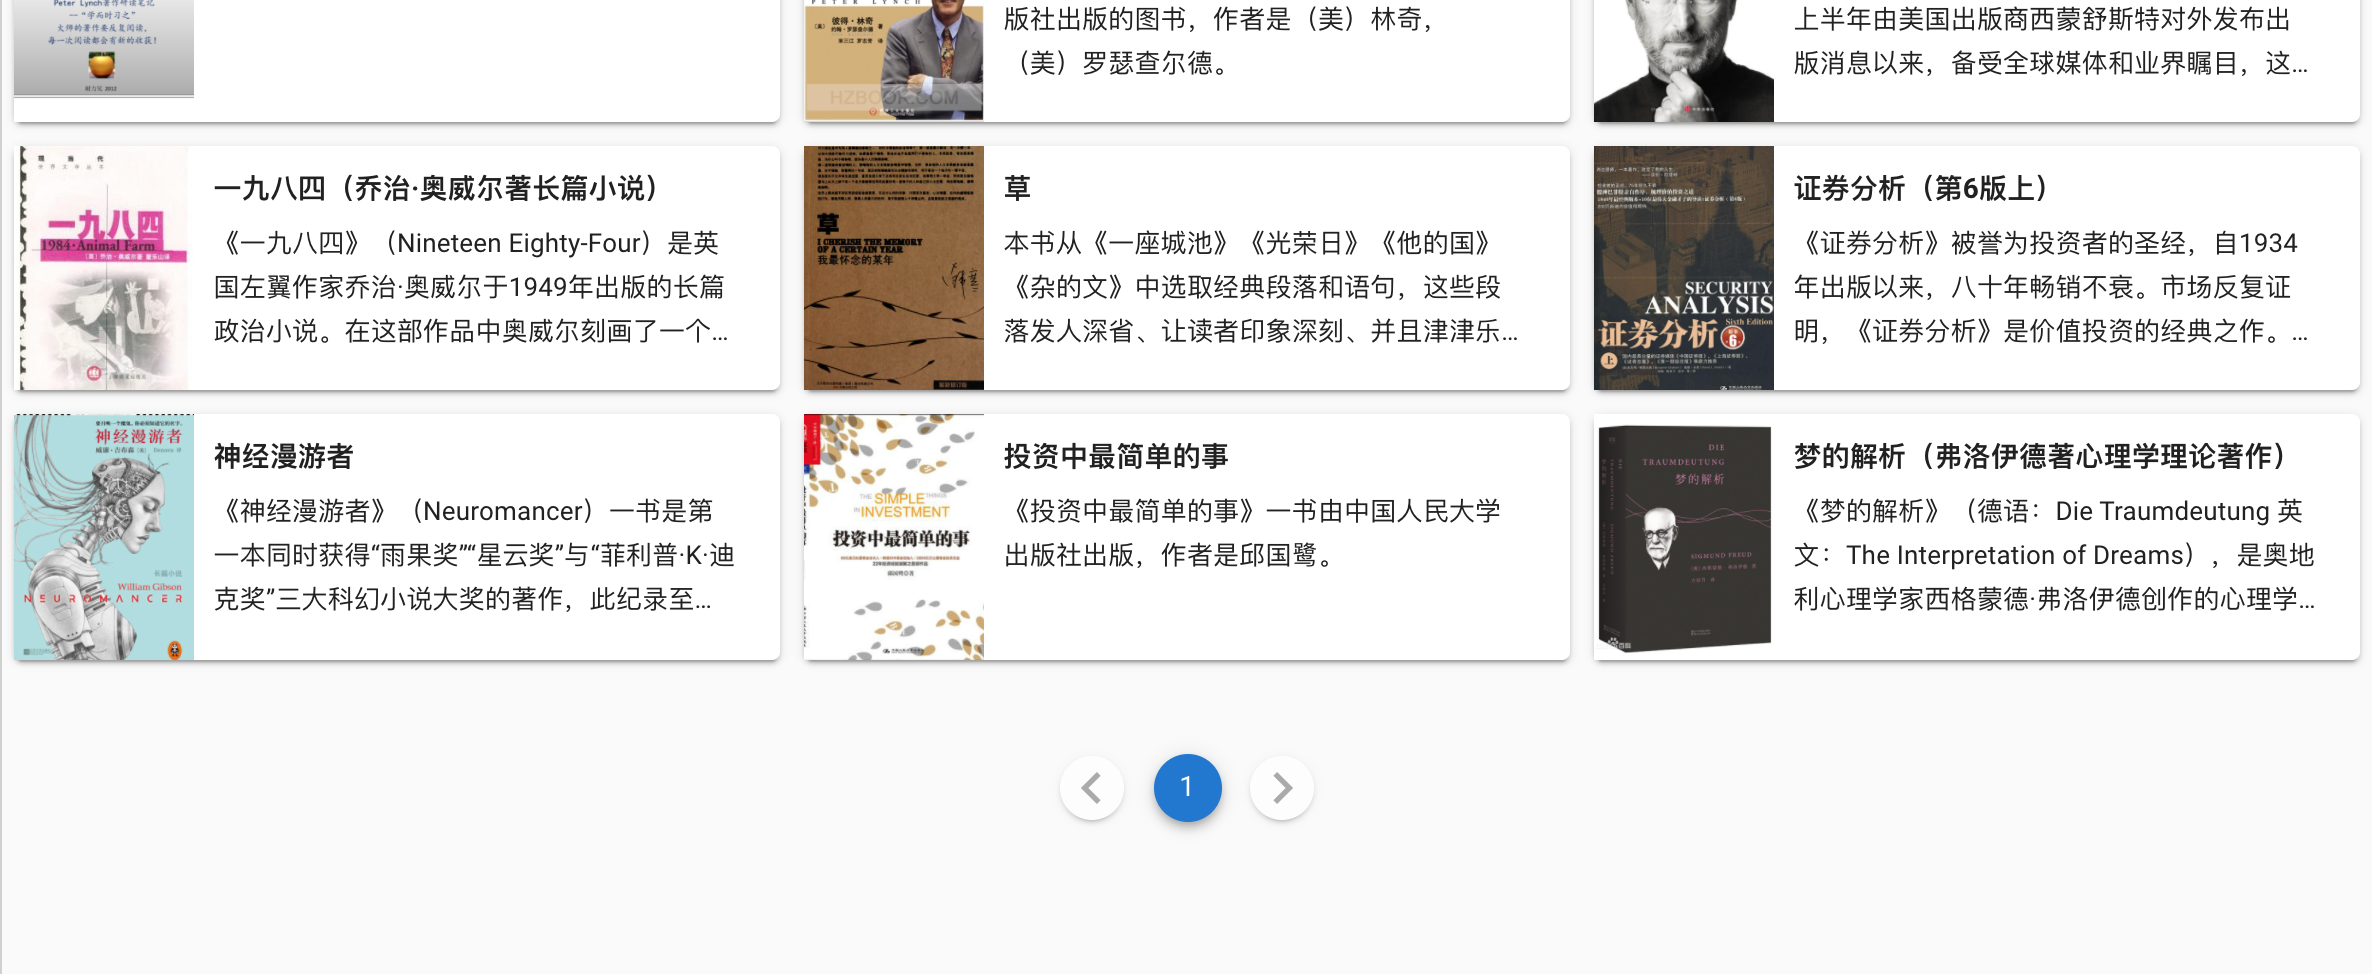Open the 草 book cover image
The height and width of the screenshot is (974, 2372).
click(x=893, y=268)
